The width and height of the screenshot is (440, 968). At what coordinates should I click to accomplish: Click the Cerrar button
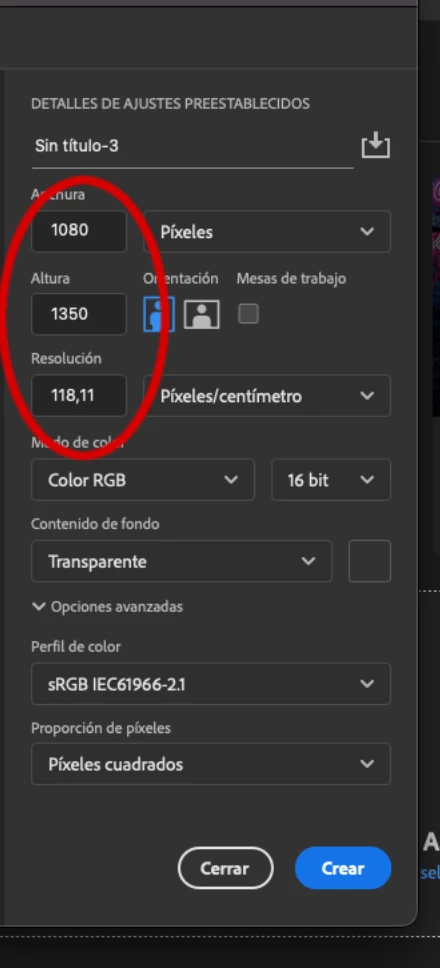click(225, 868)
